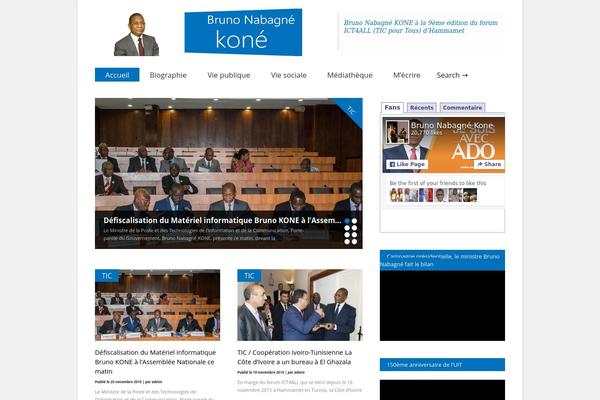Open the Search arrow menu item

pyautogui.click(x=452, y=75)
